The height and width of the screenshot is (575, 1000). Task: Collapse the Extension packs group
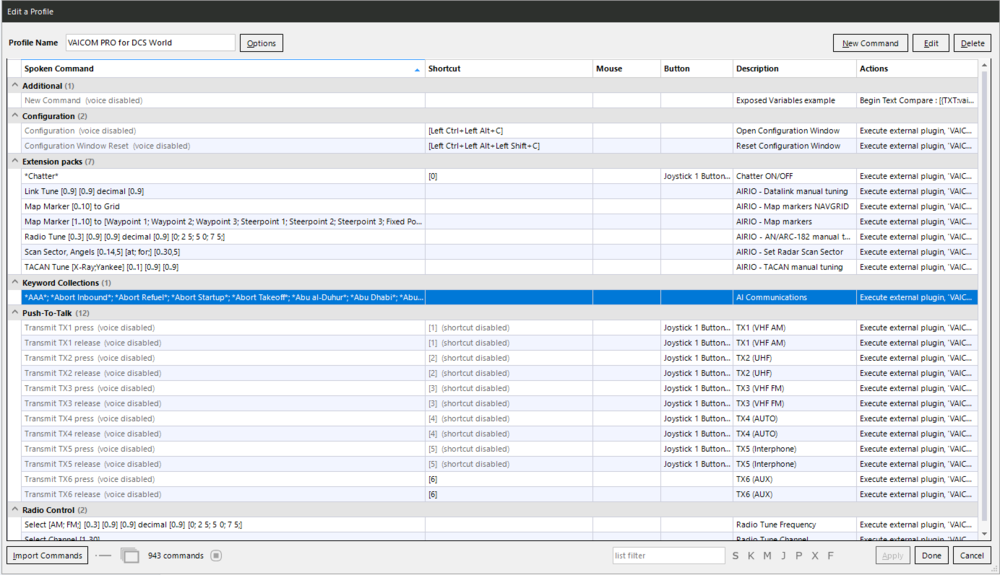coord(15,161)
